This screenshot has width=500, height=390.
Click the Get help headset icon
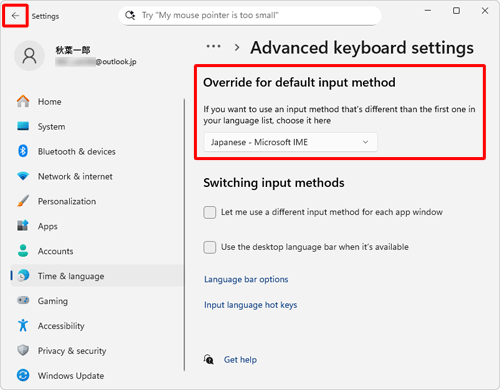(x=209, y=359)
